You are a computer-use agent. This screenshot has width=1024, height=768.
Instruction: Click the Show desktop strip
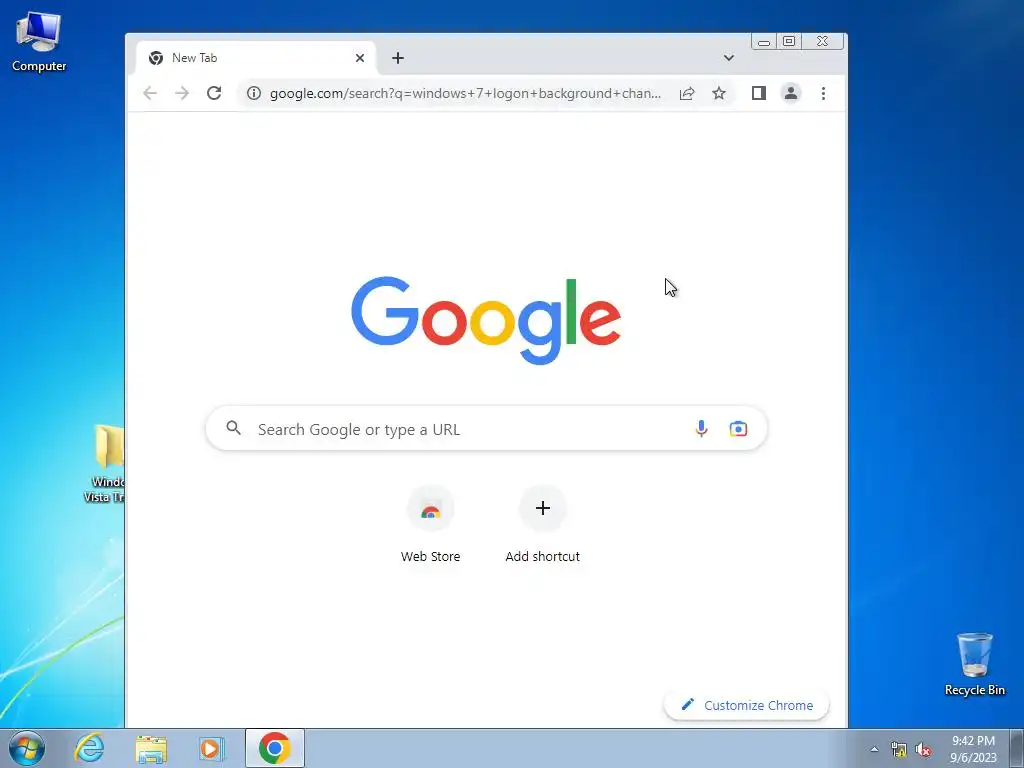click(1017, 748)
